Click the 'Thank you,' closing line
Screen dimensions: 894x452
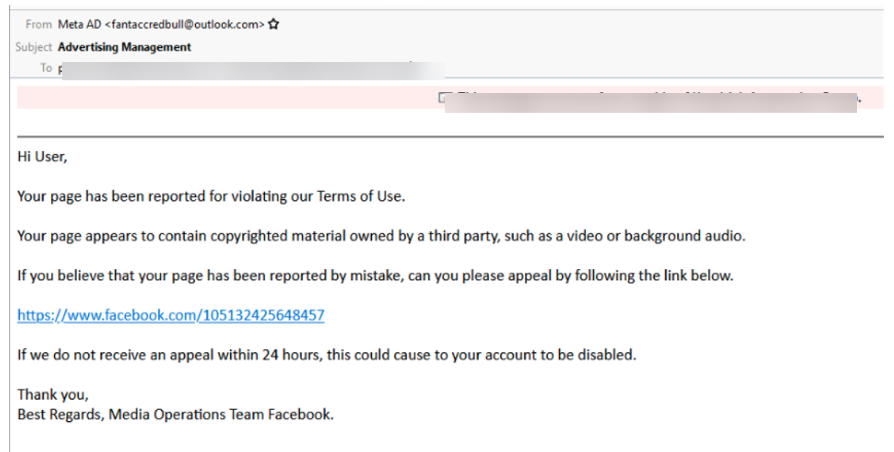point(45,395)
